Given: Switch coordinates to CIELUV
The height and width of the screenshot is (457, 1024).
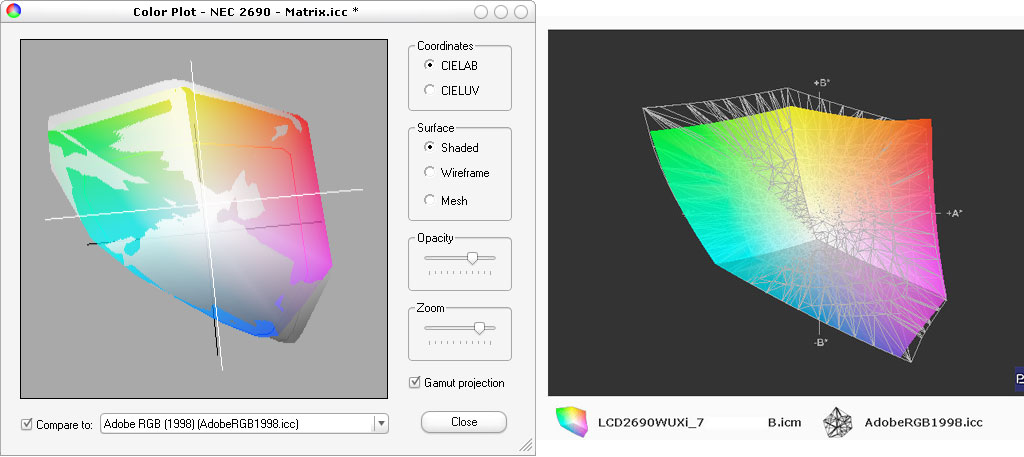Looking at the screenshot, I should pos(430,90).
